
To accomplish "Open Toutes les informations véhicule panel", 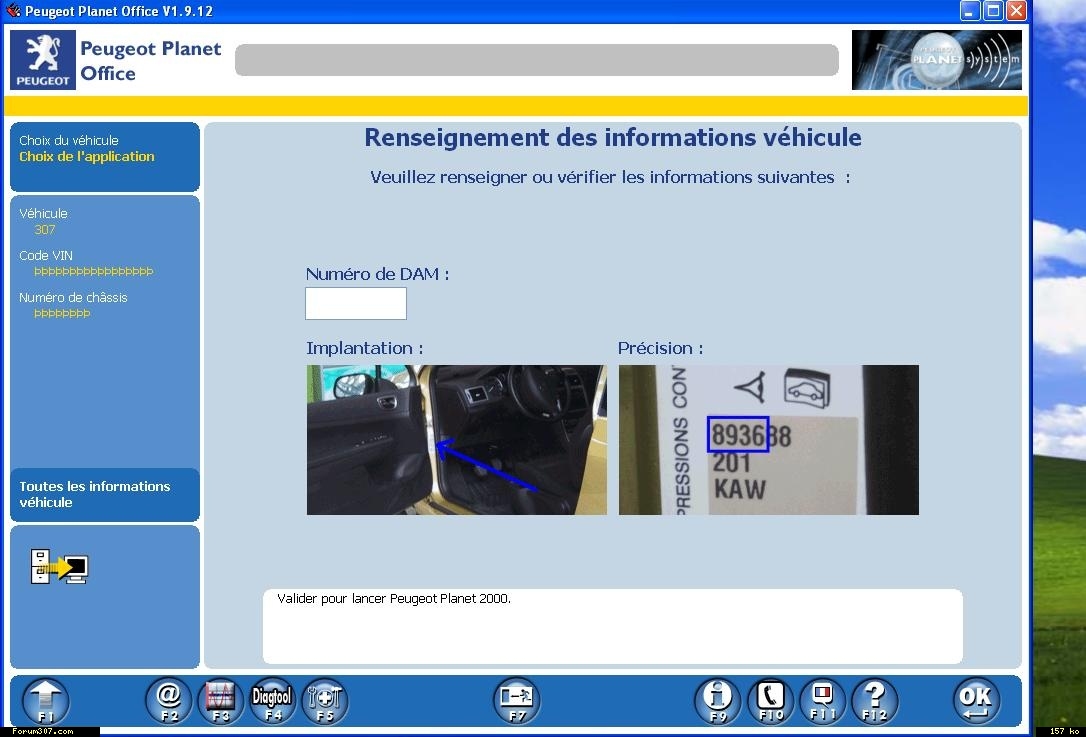I will pyautogui.click(x=105, y=495).
